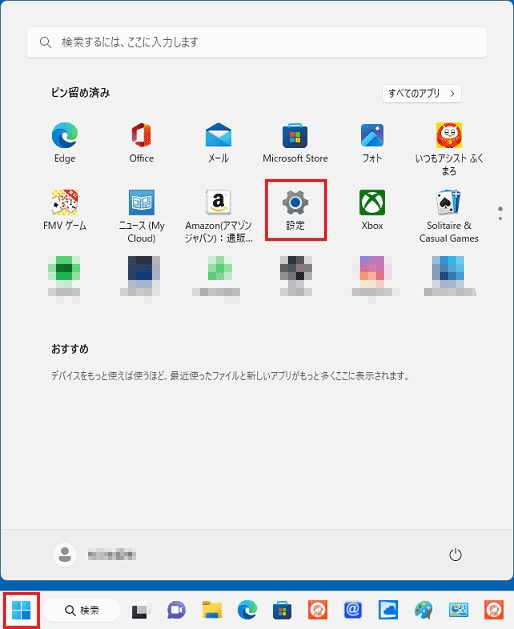The height and width of the screenshot is (629, 514).
Task: Open the メール app
Action: pos(218,142)
